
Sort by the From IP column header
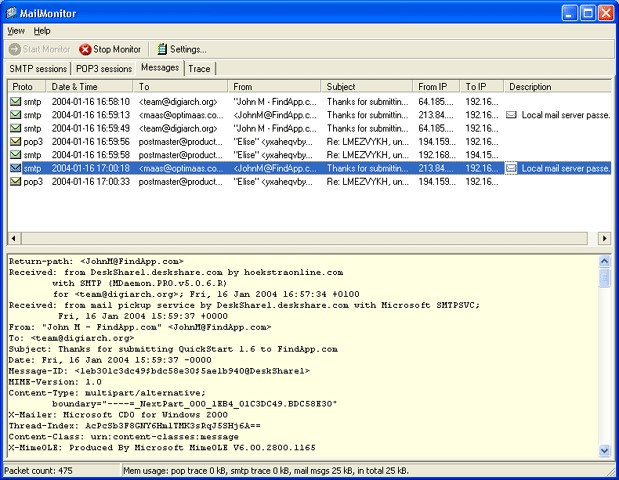437,86
